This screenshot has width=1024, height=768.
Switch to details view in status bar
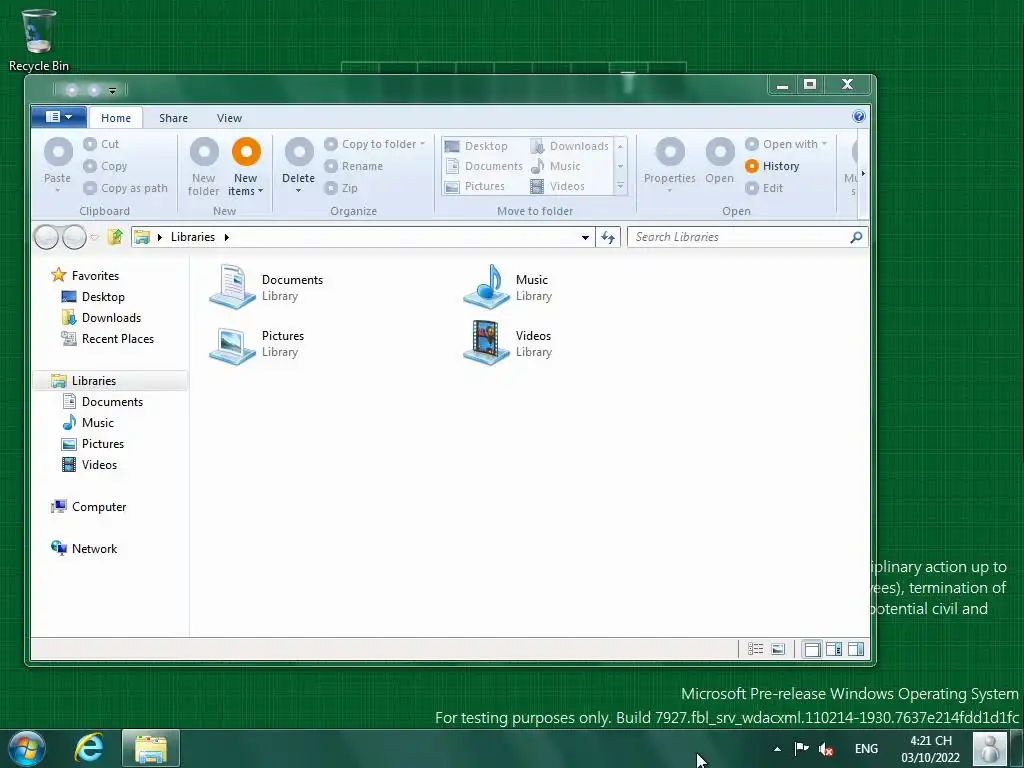click(x=756, y=648)
